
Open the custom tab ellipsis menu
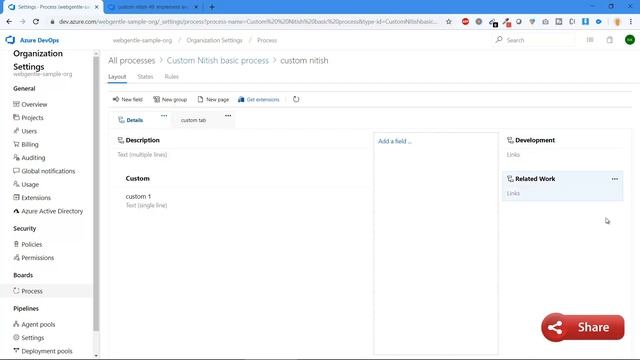tap(228, 116)
